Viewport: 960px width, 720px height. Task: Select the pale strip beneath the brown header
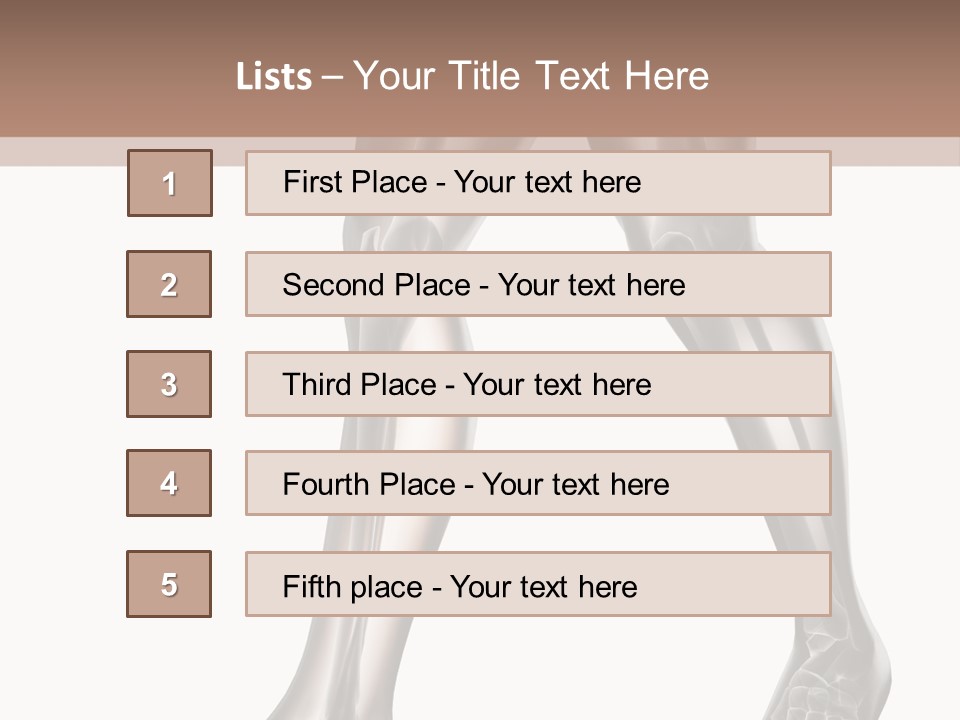(60, 151)
